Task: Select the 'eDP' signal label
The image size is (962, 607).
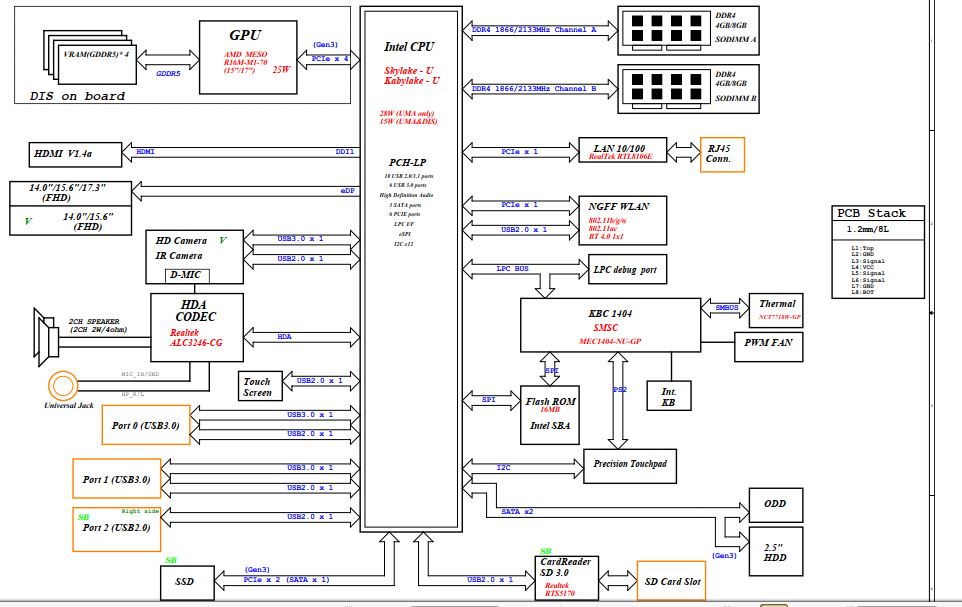Action: [x=347, y=191]
